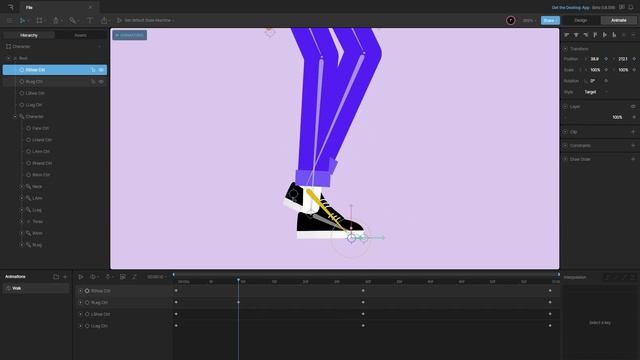Expand the Root node in hierarchy
640x360 pixels.
coord(9,58)
